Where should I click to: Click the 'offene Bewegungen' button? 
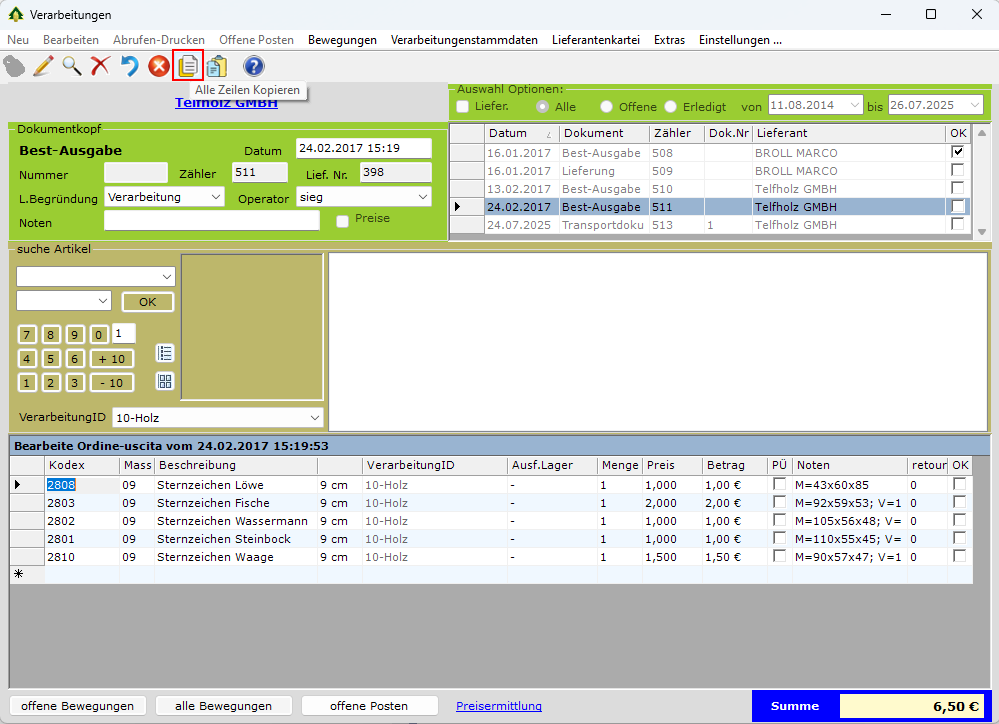click(x=78, y=706)
